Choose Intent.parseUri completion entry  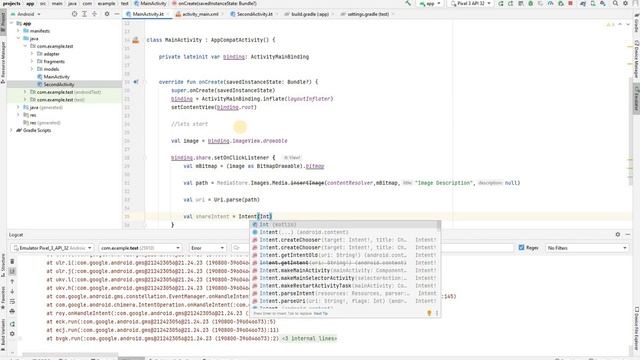click(x=345, y=301)
